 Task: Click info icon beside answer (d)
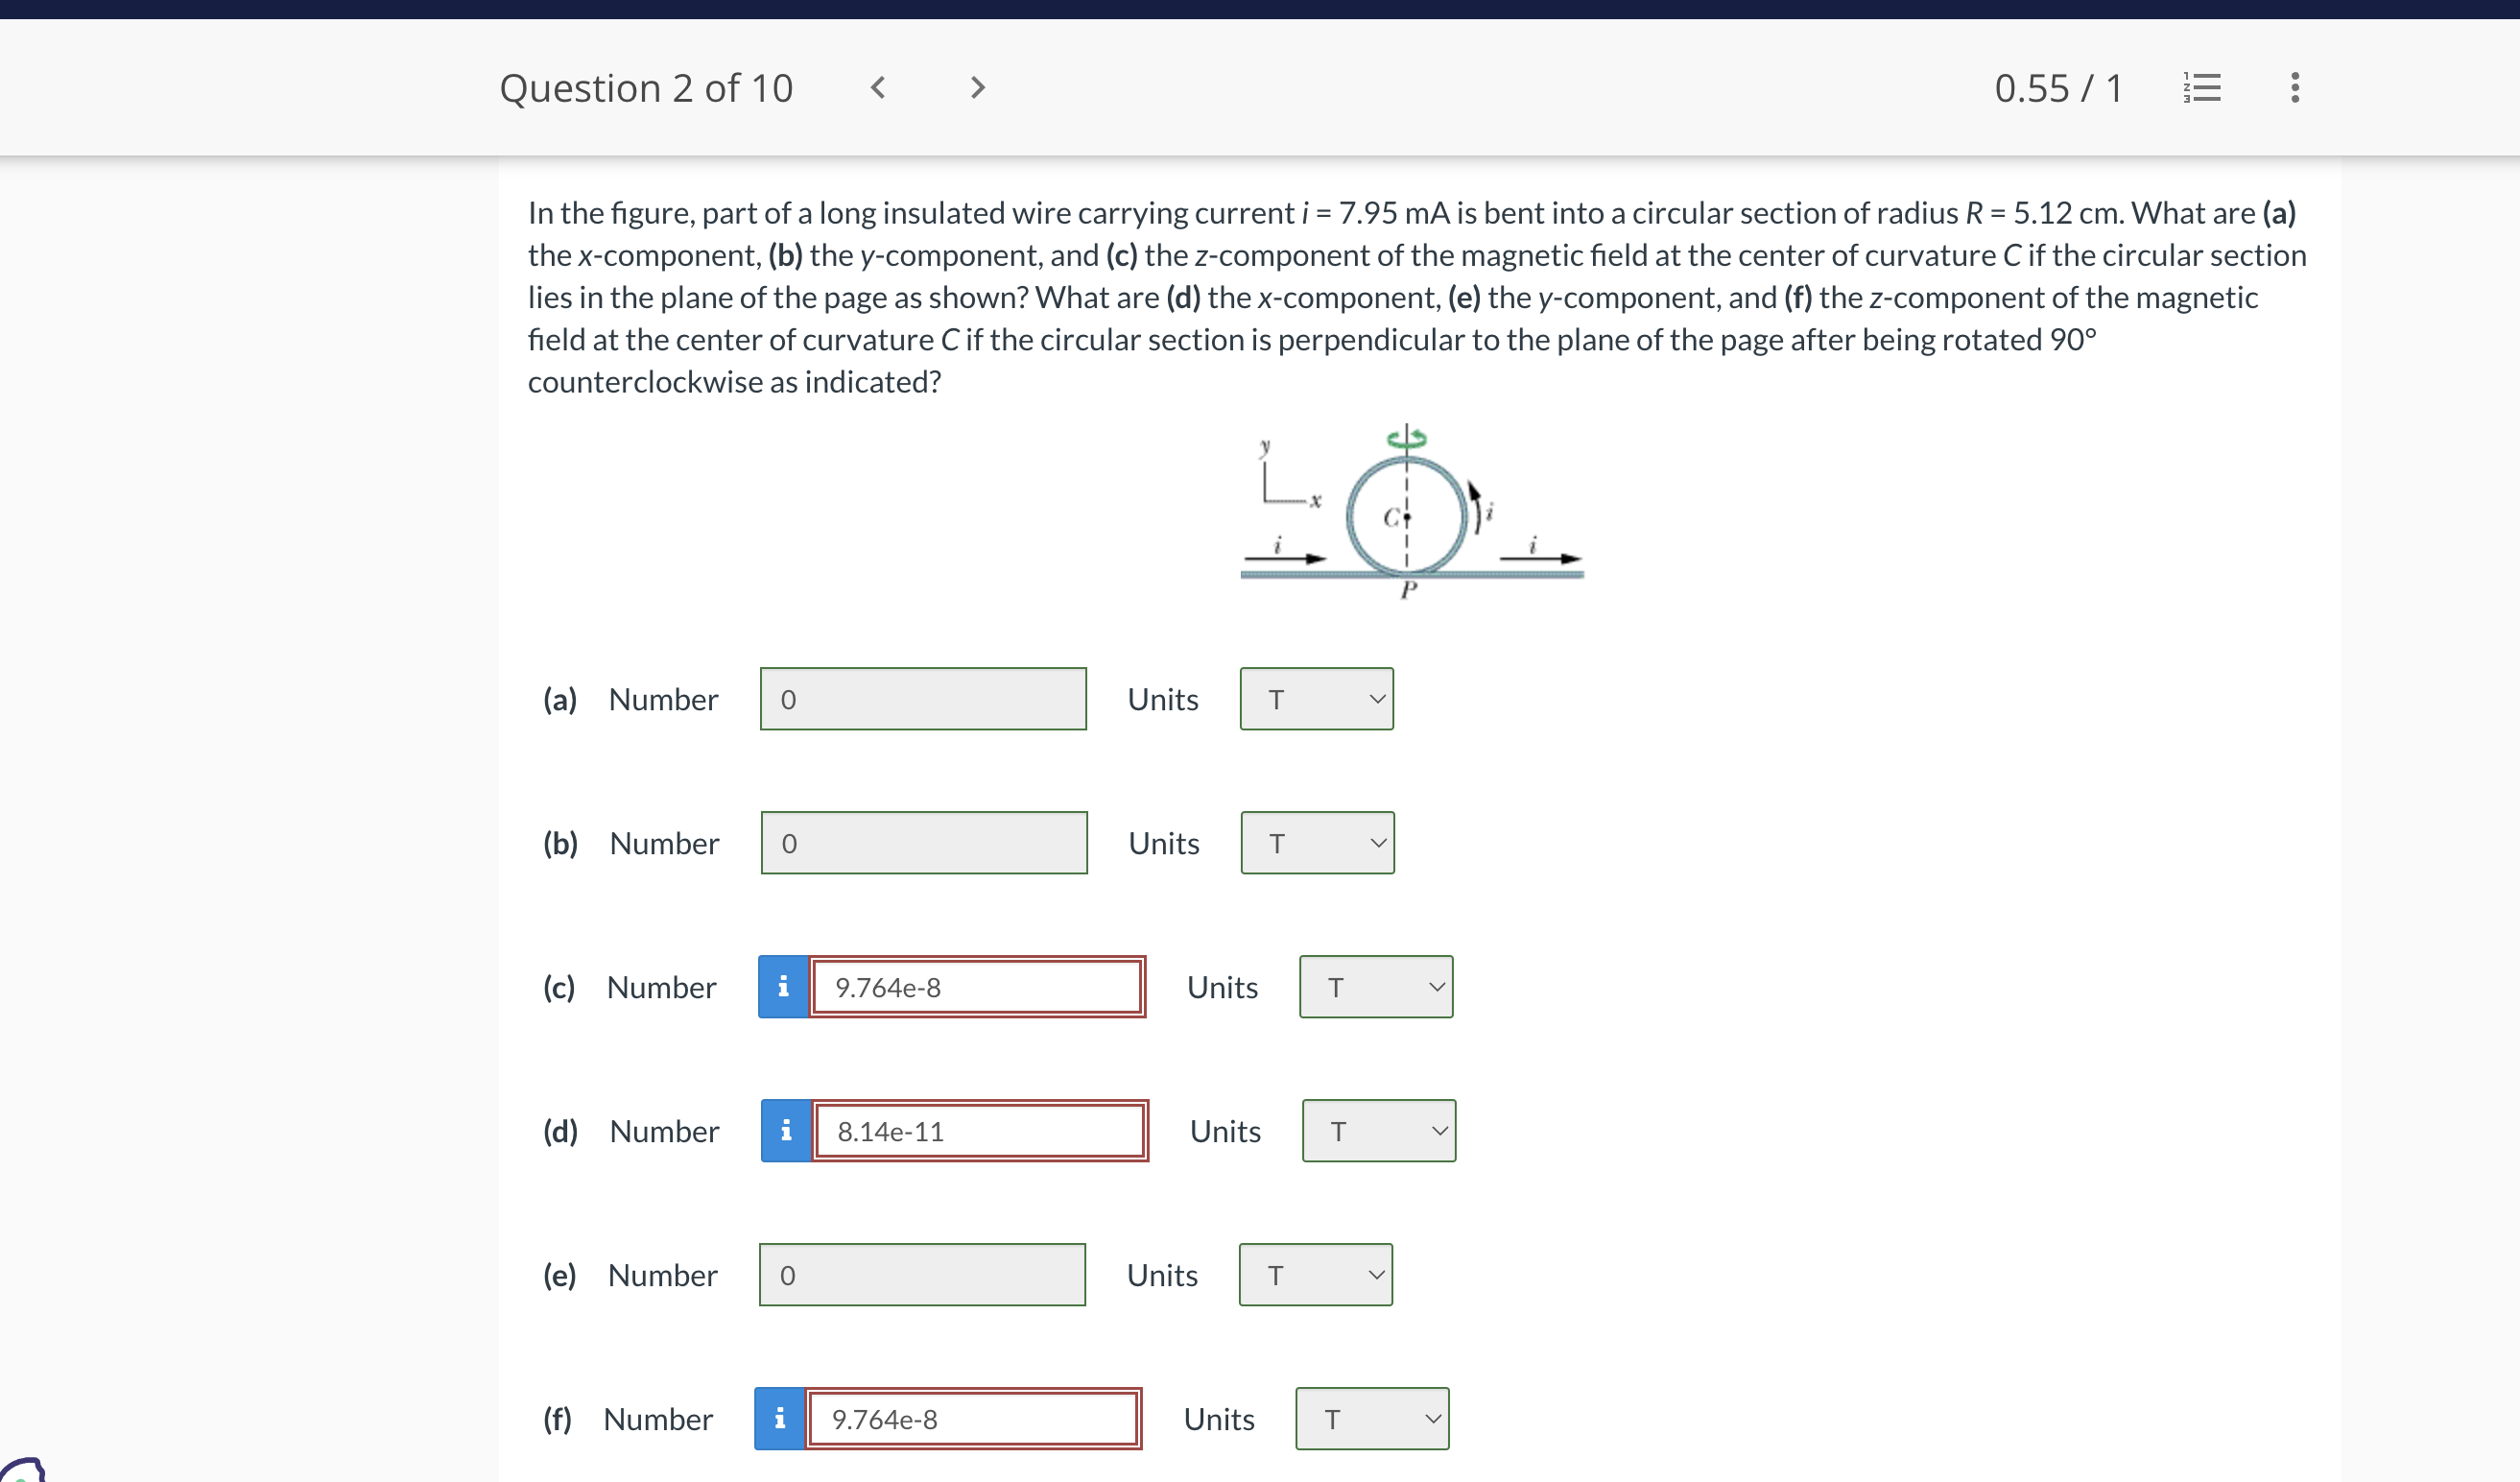point(786,1131)
